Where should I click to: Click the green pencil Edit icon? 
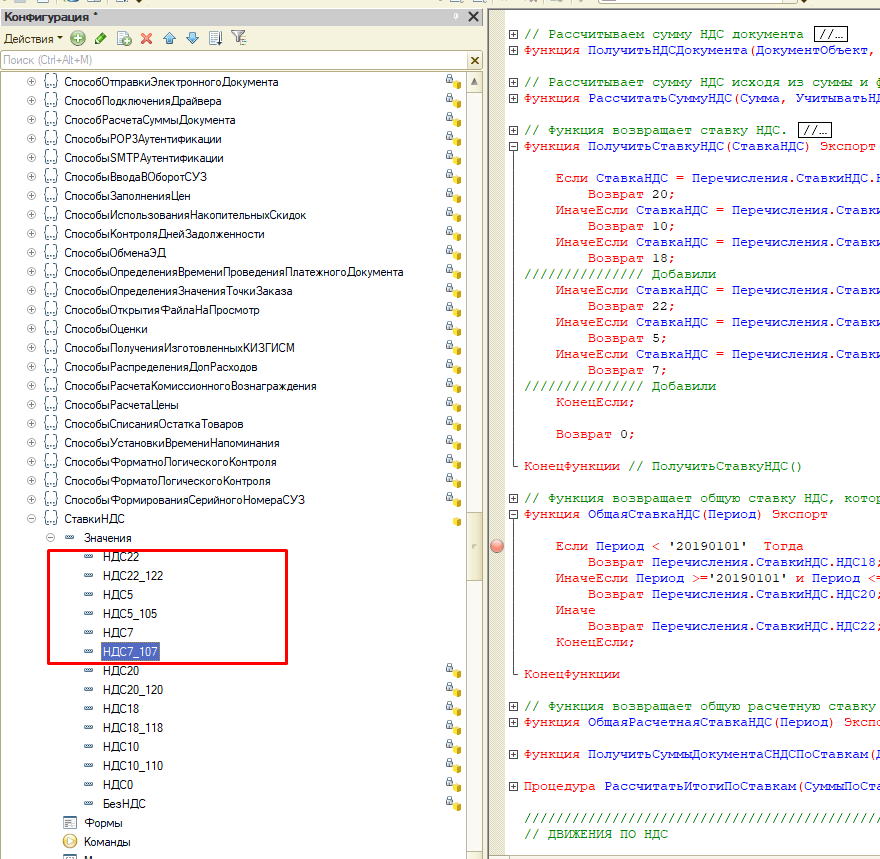(x=100, y=38)
